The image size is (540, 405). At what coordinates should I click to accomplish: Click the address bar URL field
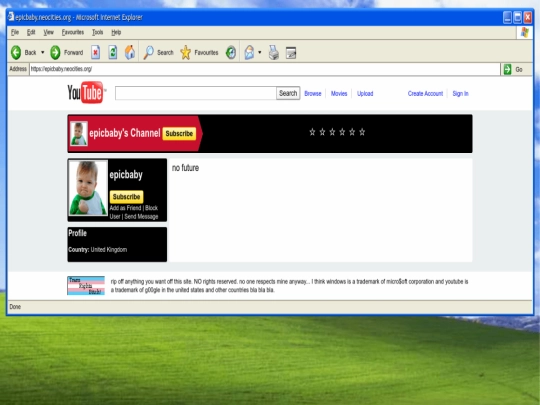click(x=264, y=69)
